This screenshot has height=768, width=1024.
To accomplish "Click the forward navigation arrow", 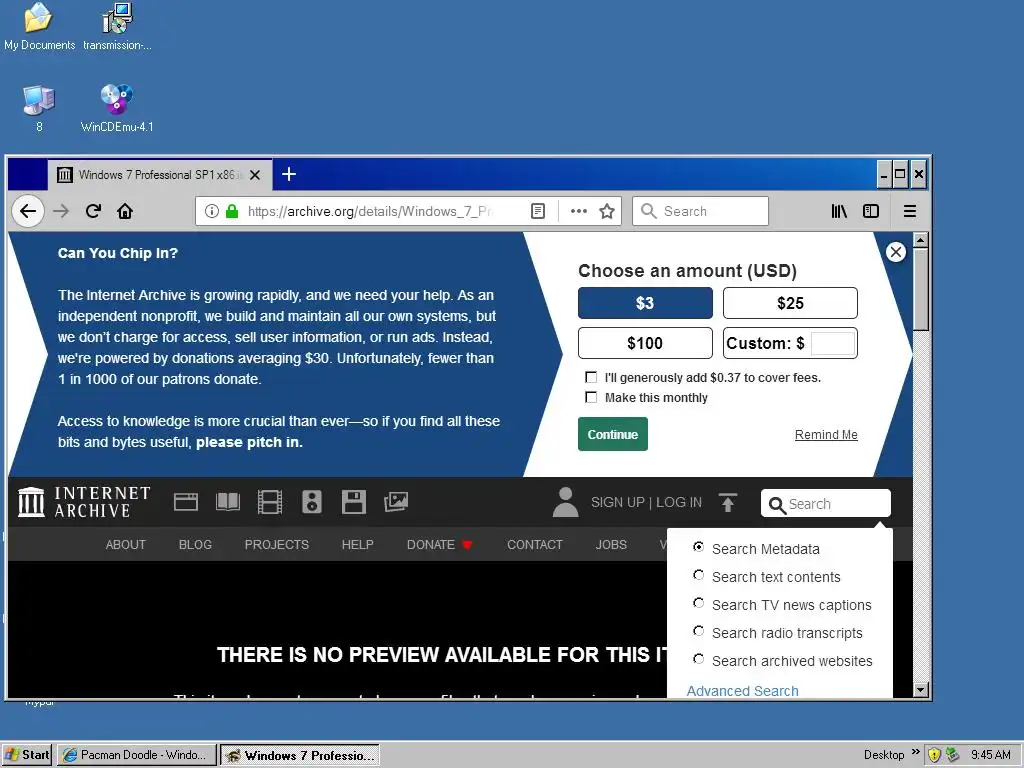I will coord(61,211).
